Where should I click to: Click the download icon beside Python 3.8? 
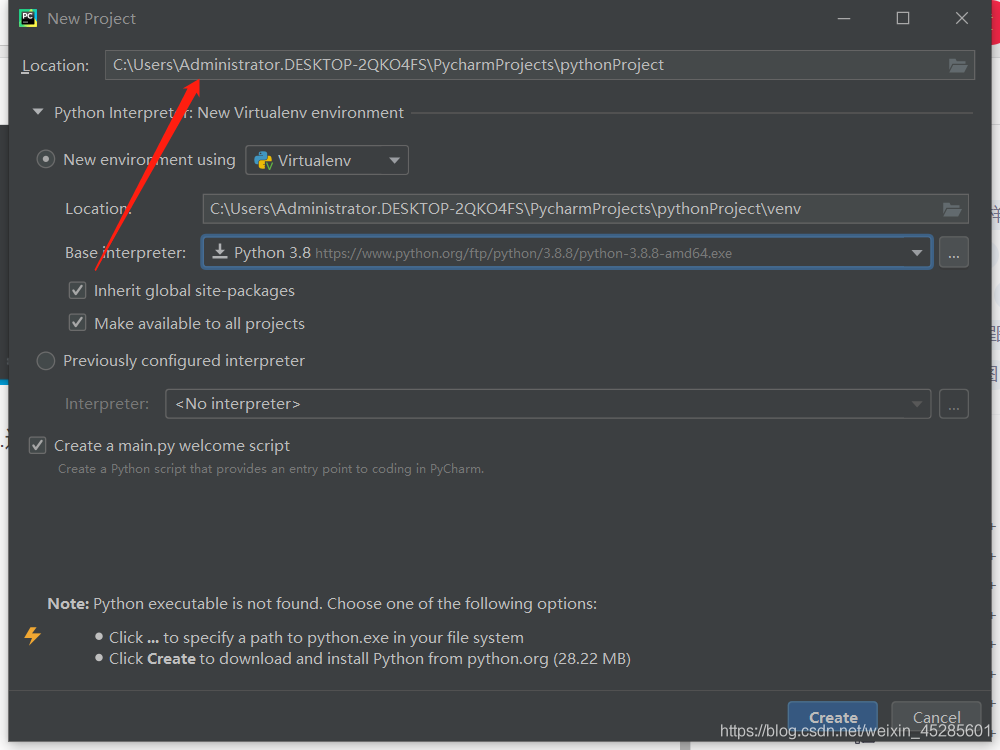[x=220, y=252]
